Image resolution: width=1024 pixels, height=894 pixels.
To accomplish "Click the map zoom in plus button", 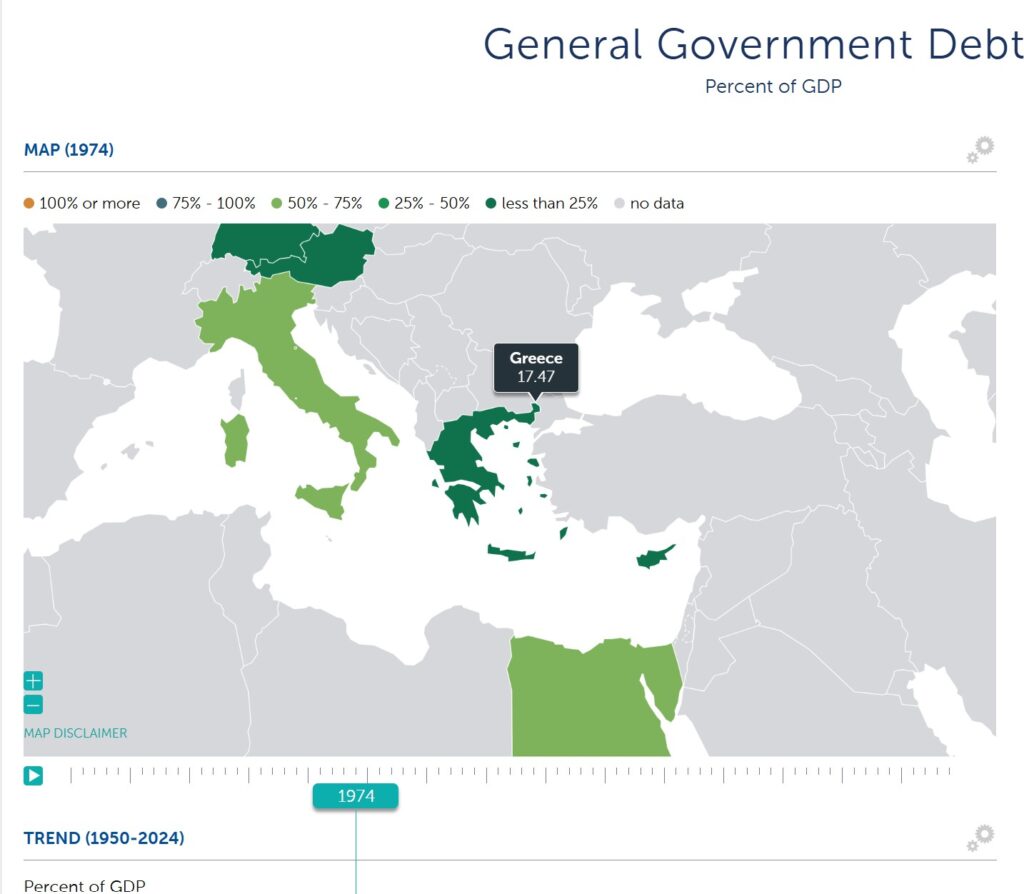I will pyautogui.click(x=33, y=681).
